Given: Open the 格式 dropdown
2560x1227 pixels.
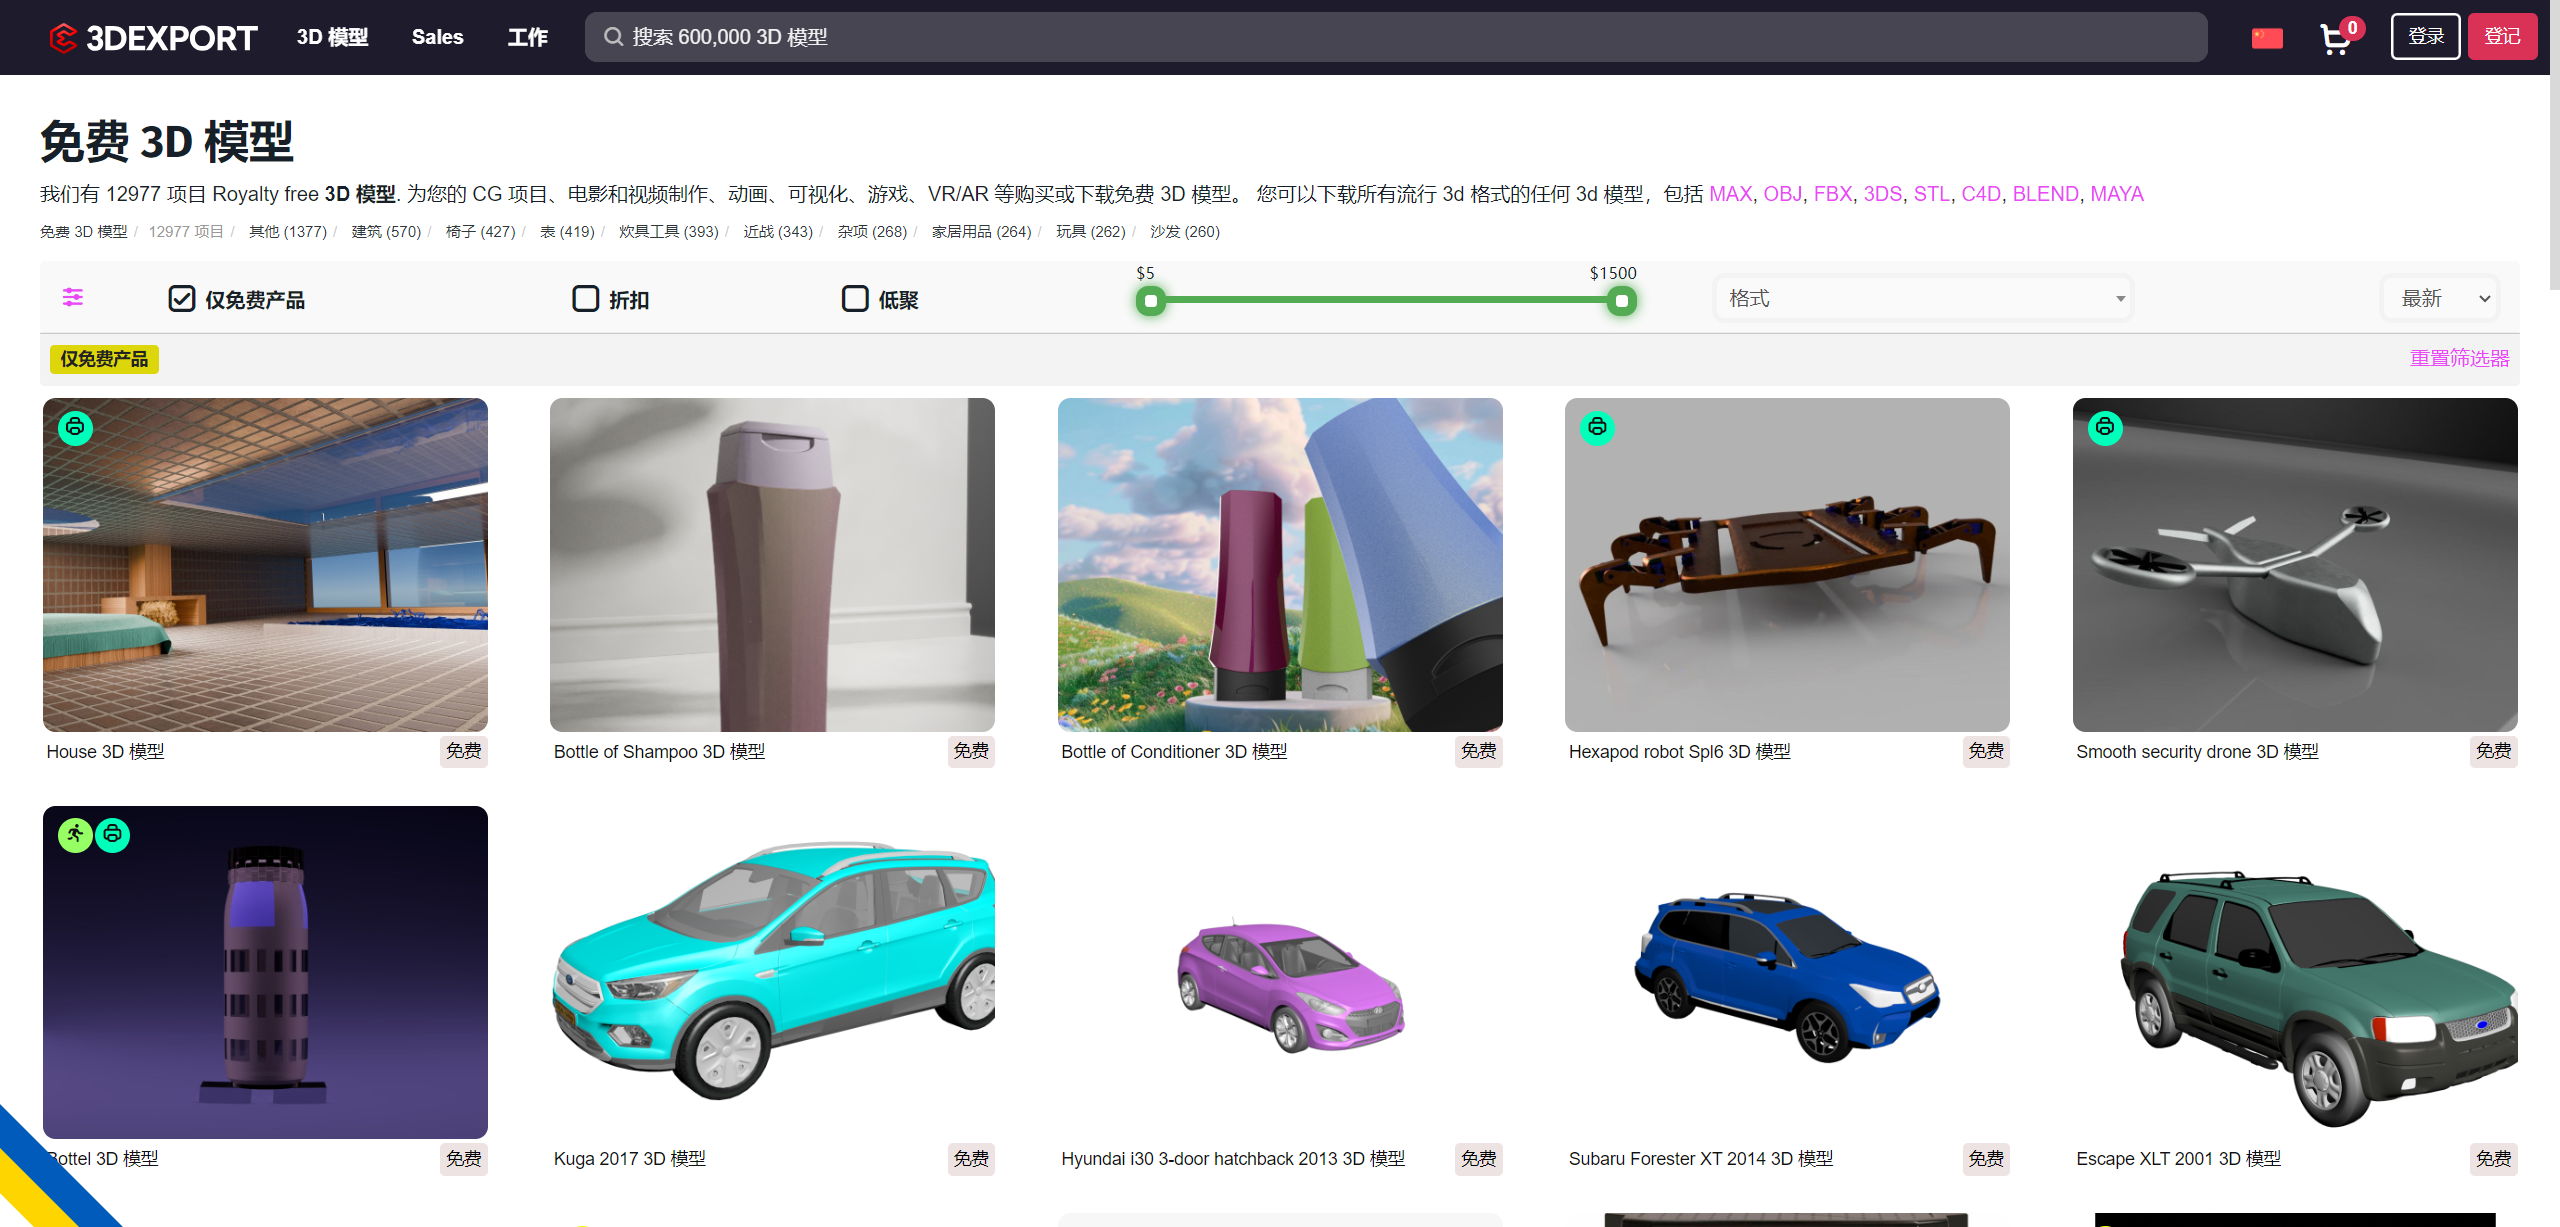Looking at the screenshot, I should pos(1922,297).
